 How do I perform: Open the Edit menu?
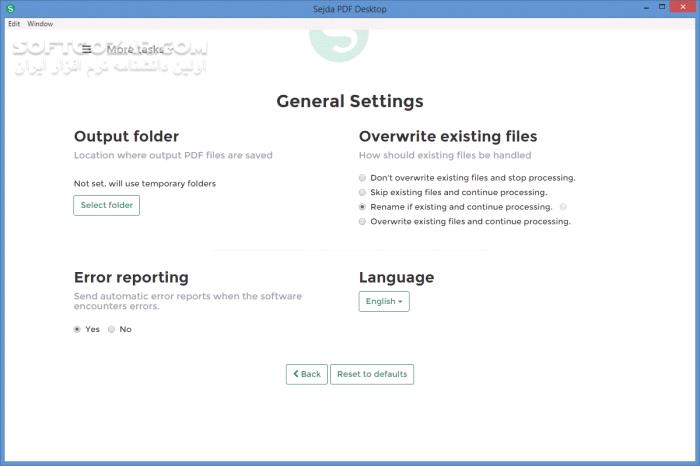14,24
